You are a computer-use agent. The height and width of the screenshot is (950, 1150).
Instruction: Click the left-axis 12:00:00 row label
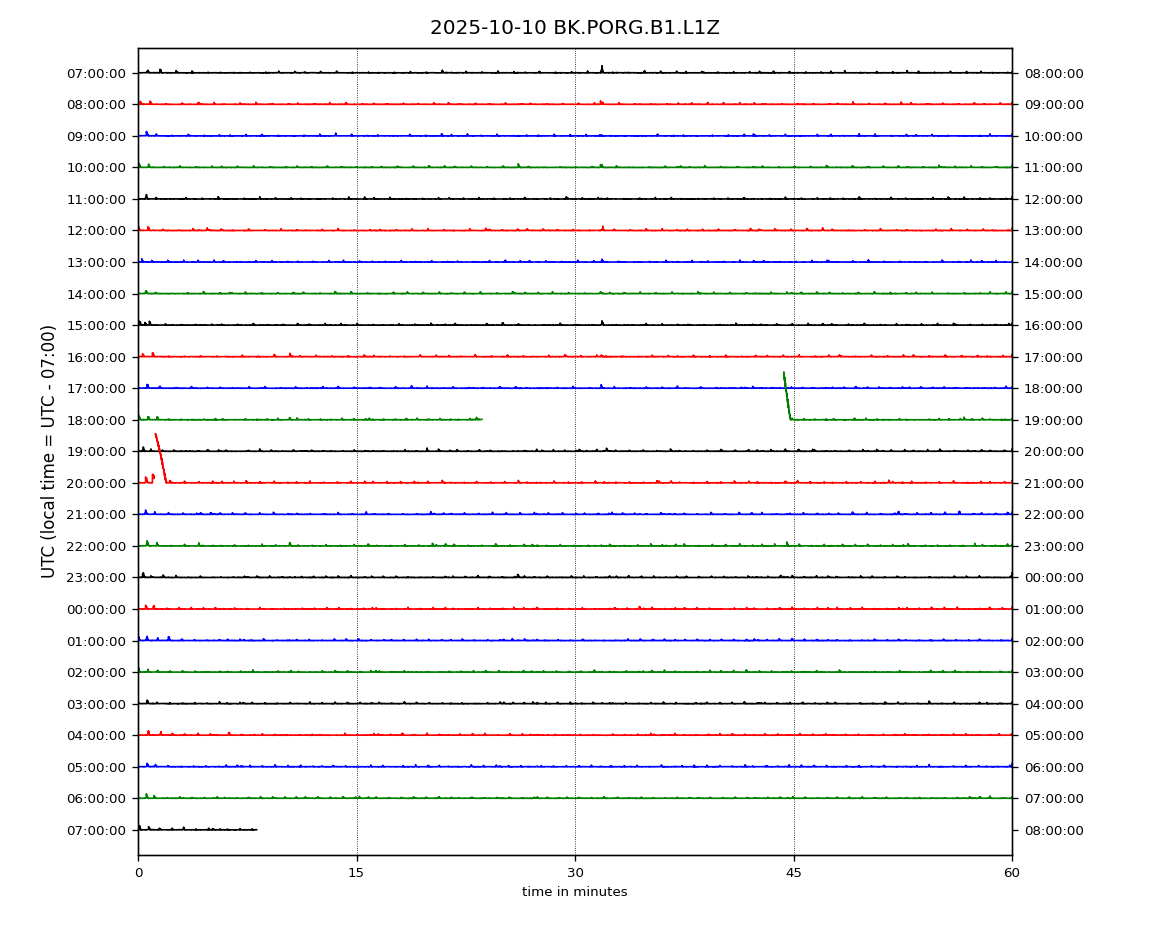point(96,231)
